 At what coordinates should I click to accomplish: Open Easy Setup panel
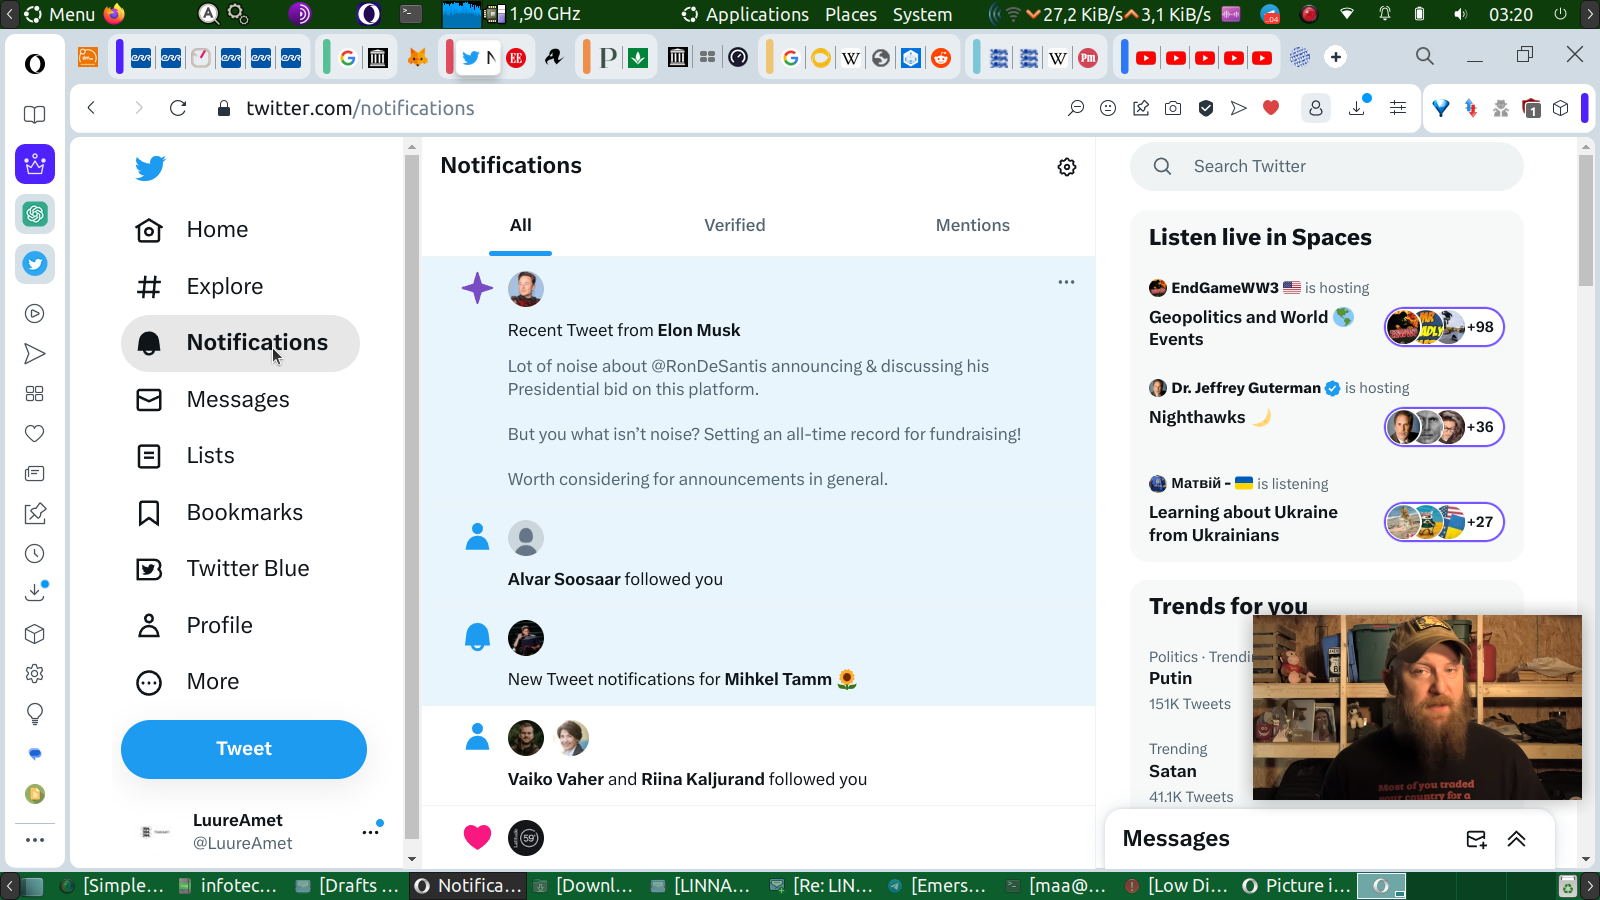point(1398,108)
